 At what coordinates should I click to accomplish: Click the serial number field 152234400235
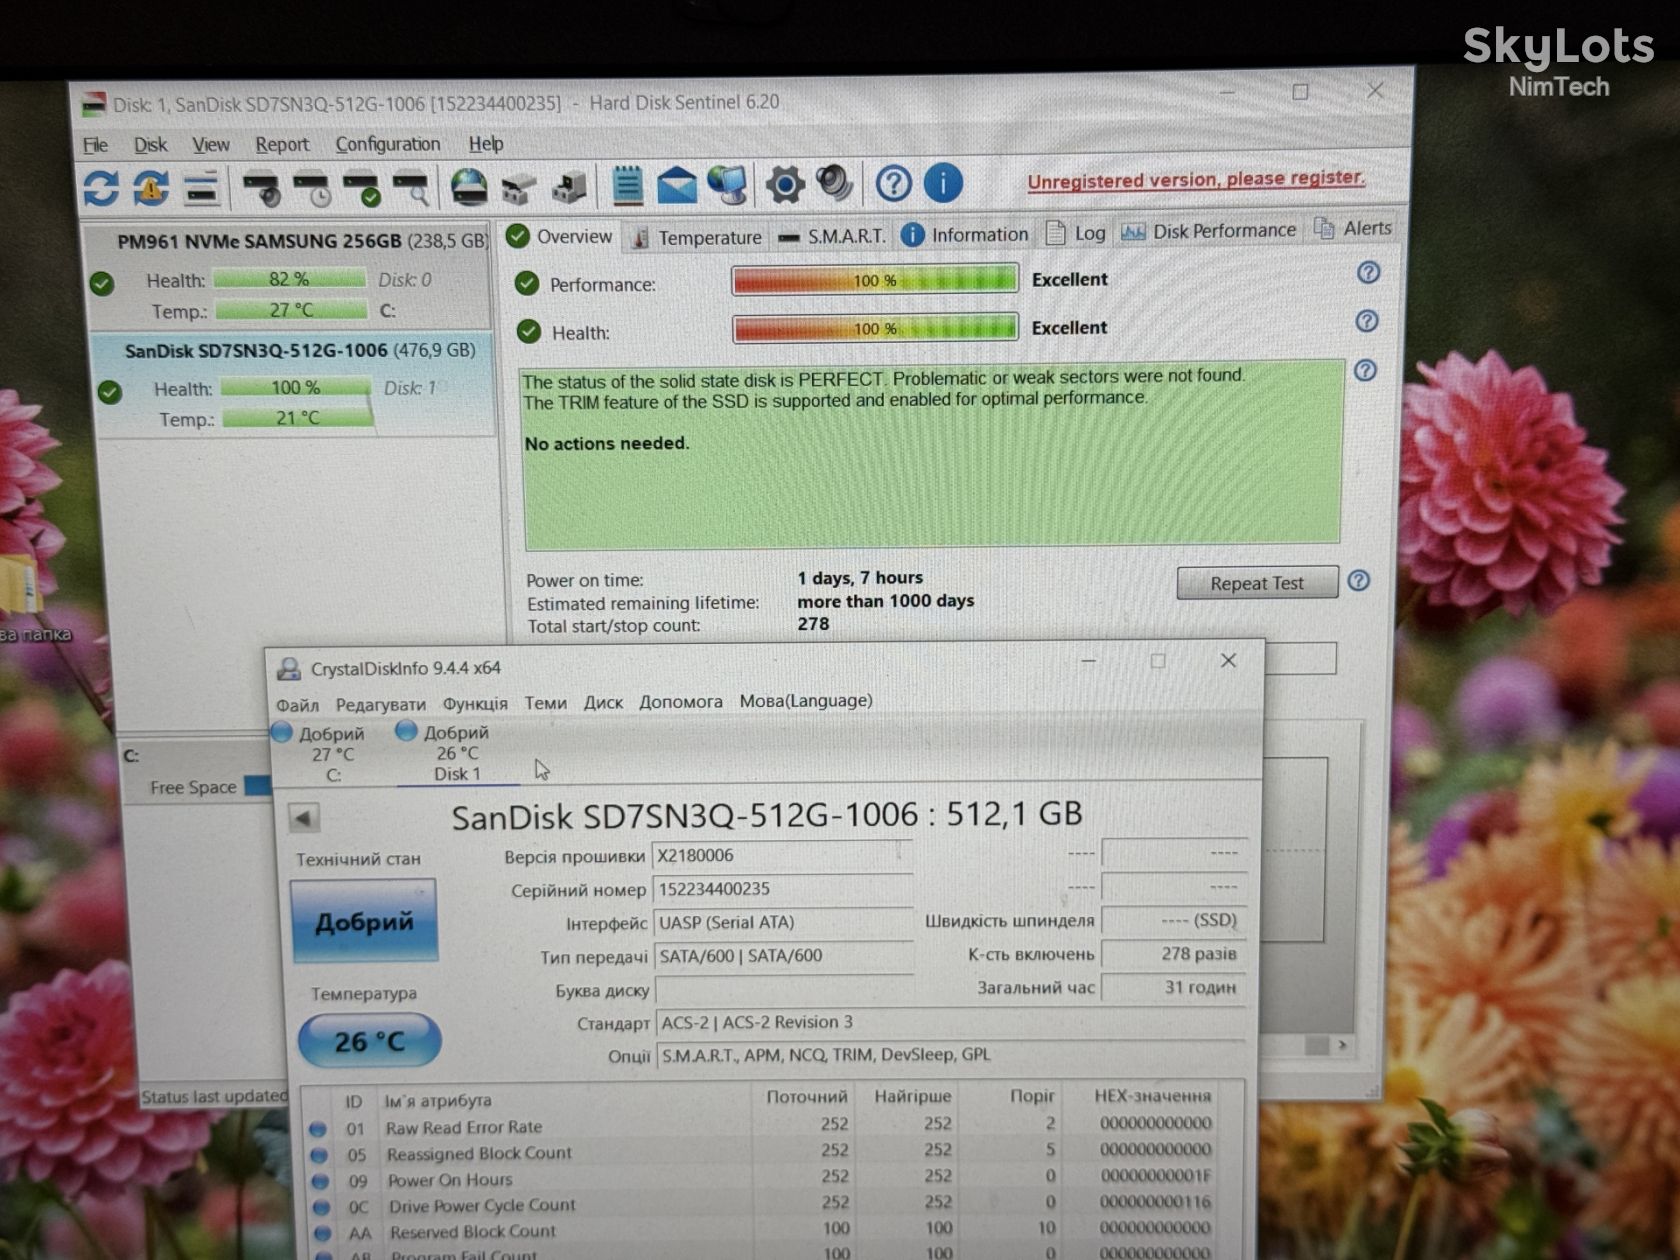tap(782, 889)
